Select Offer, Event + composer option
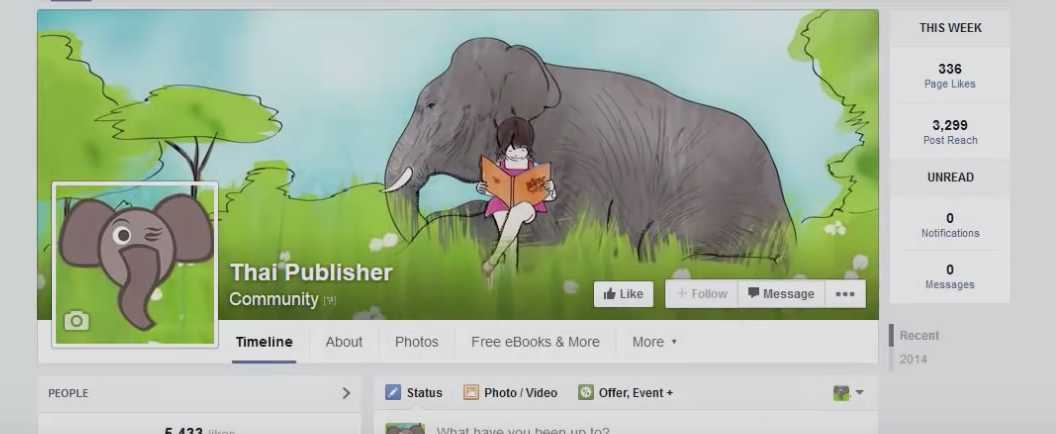Screen dimensions: 1056x434 [x=626, y=393]
